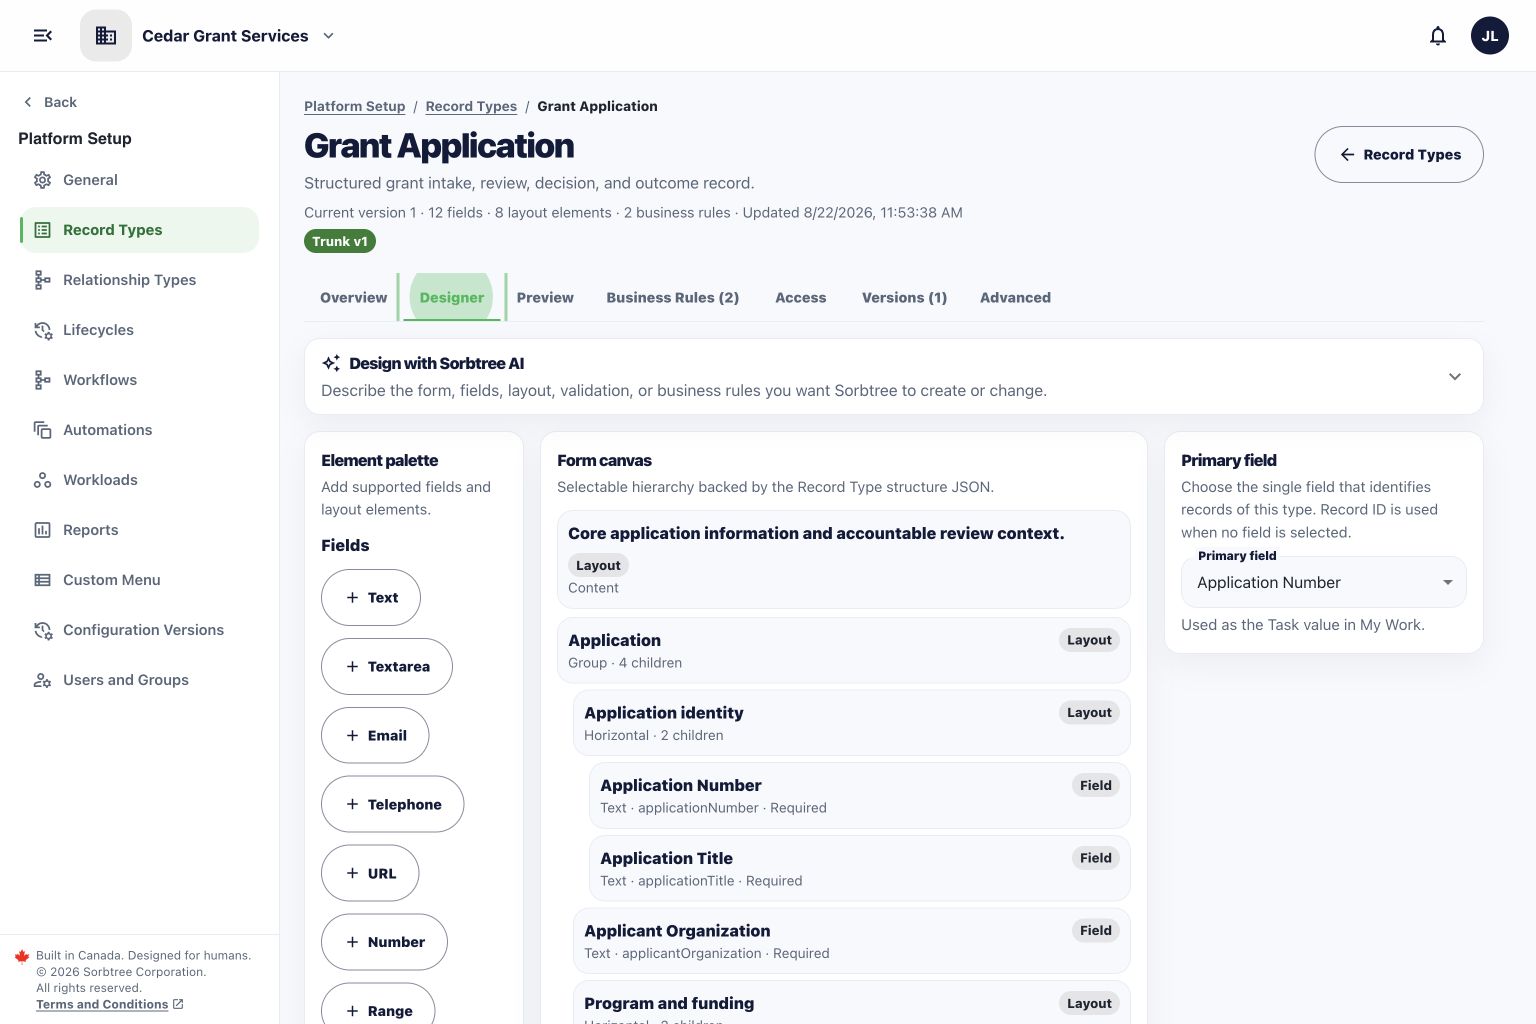The image size is (1536, 1024).
Task: Click the Back chevron icon
Action: [28, 102]
